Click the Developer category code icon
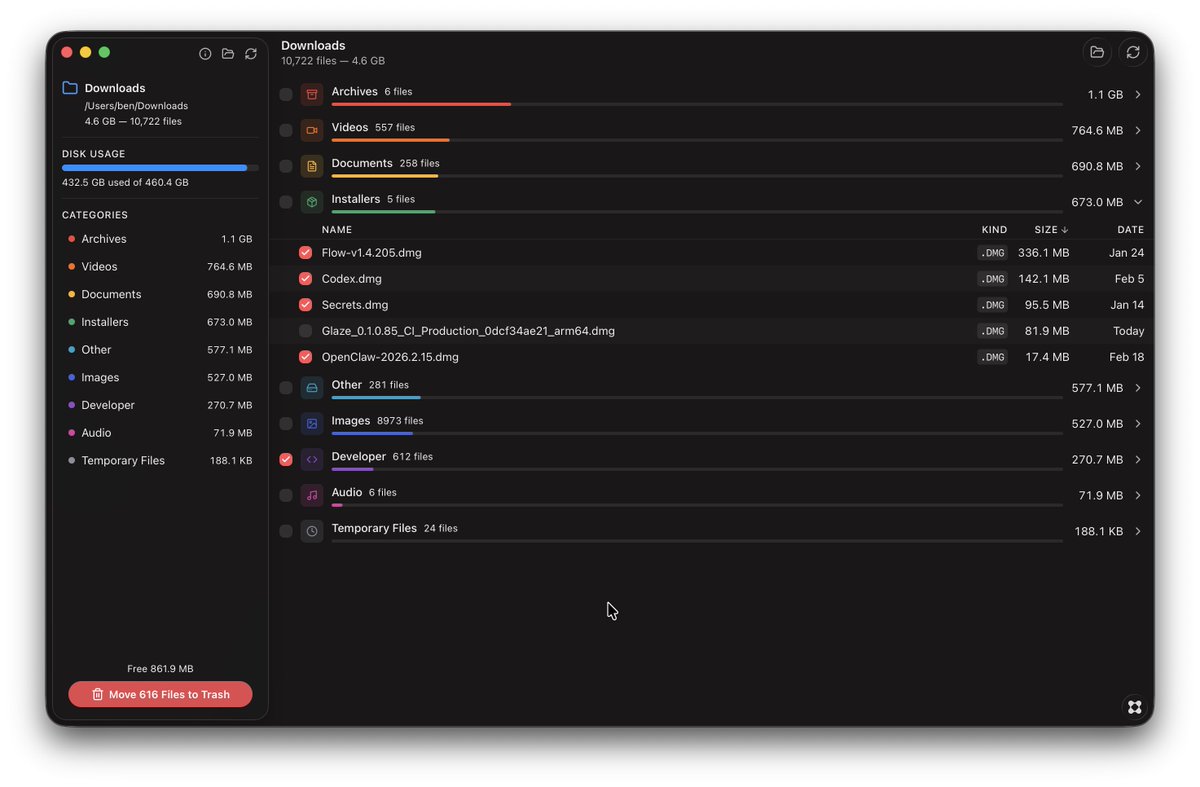 pos(312,460)
